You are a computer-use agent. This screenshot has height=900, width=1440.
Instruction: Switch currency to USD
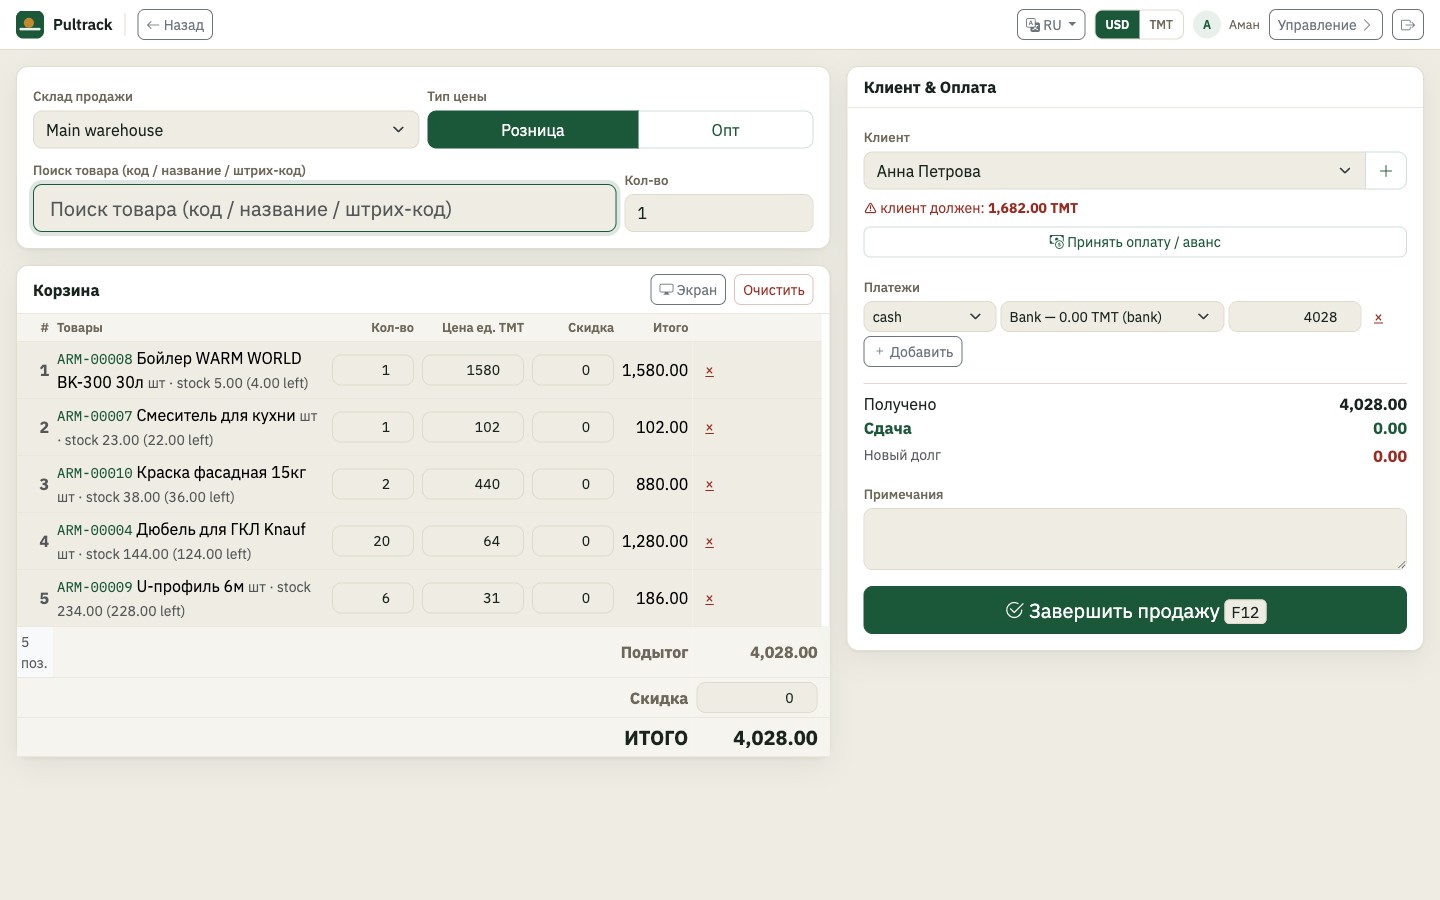pos(1117,25)
